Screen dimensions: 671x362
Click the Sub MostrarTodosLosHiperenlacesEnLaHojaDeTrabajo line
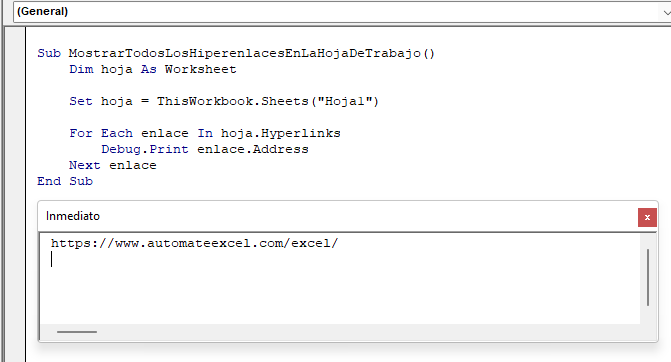(x=236, y=53)
